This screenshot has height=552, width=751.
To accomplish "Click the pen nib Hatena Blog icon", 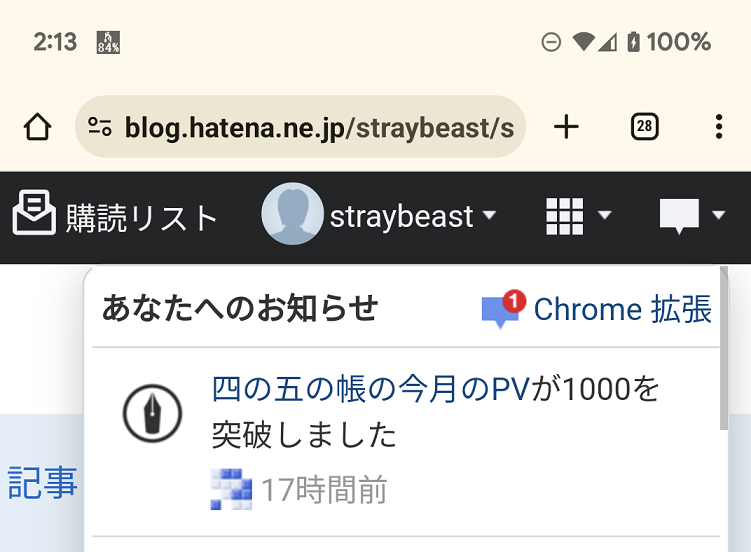I will 152,413.
